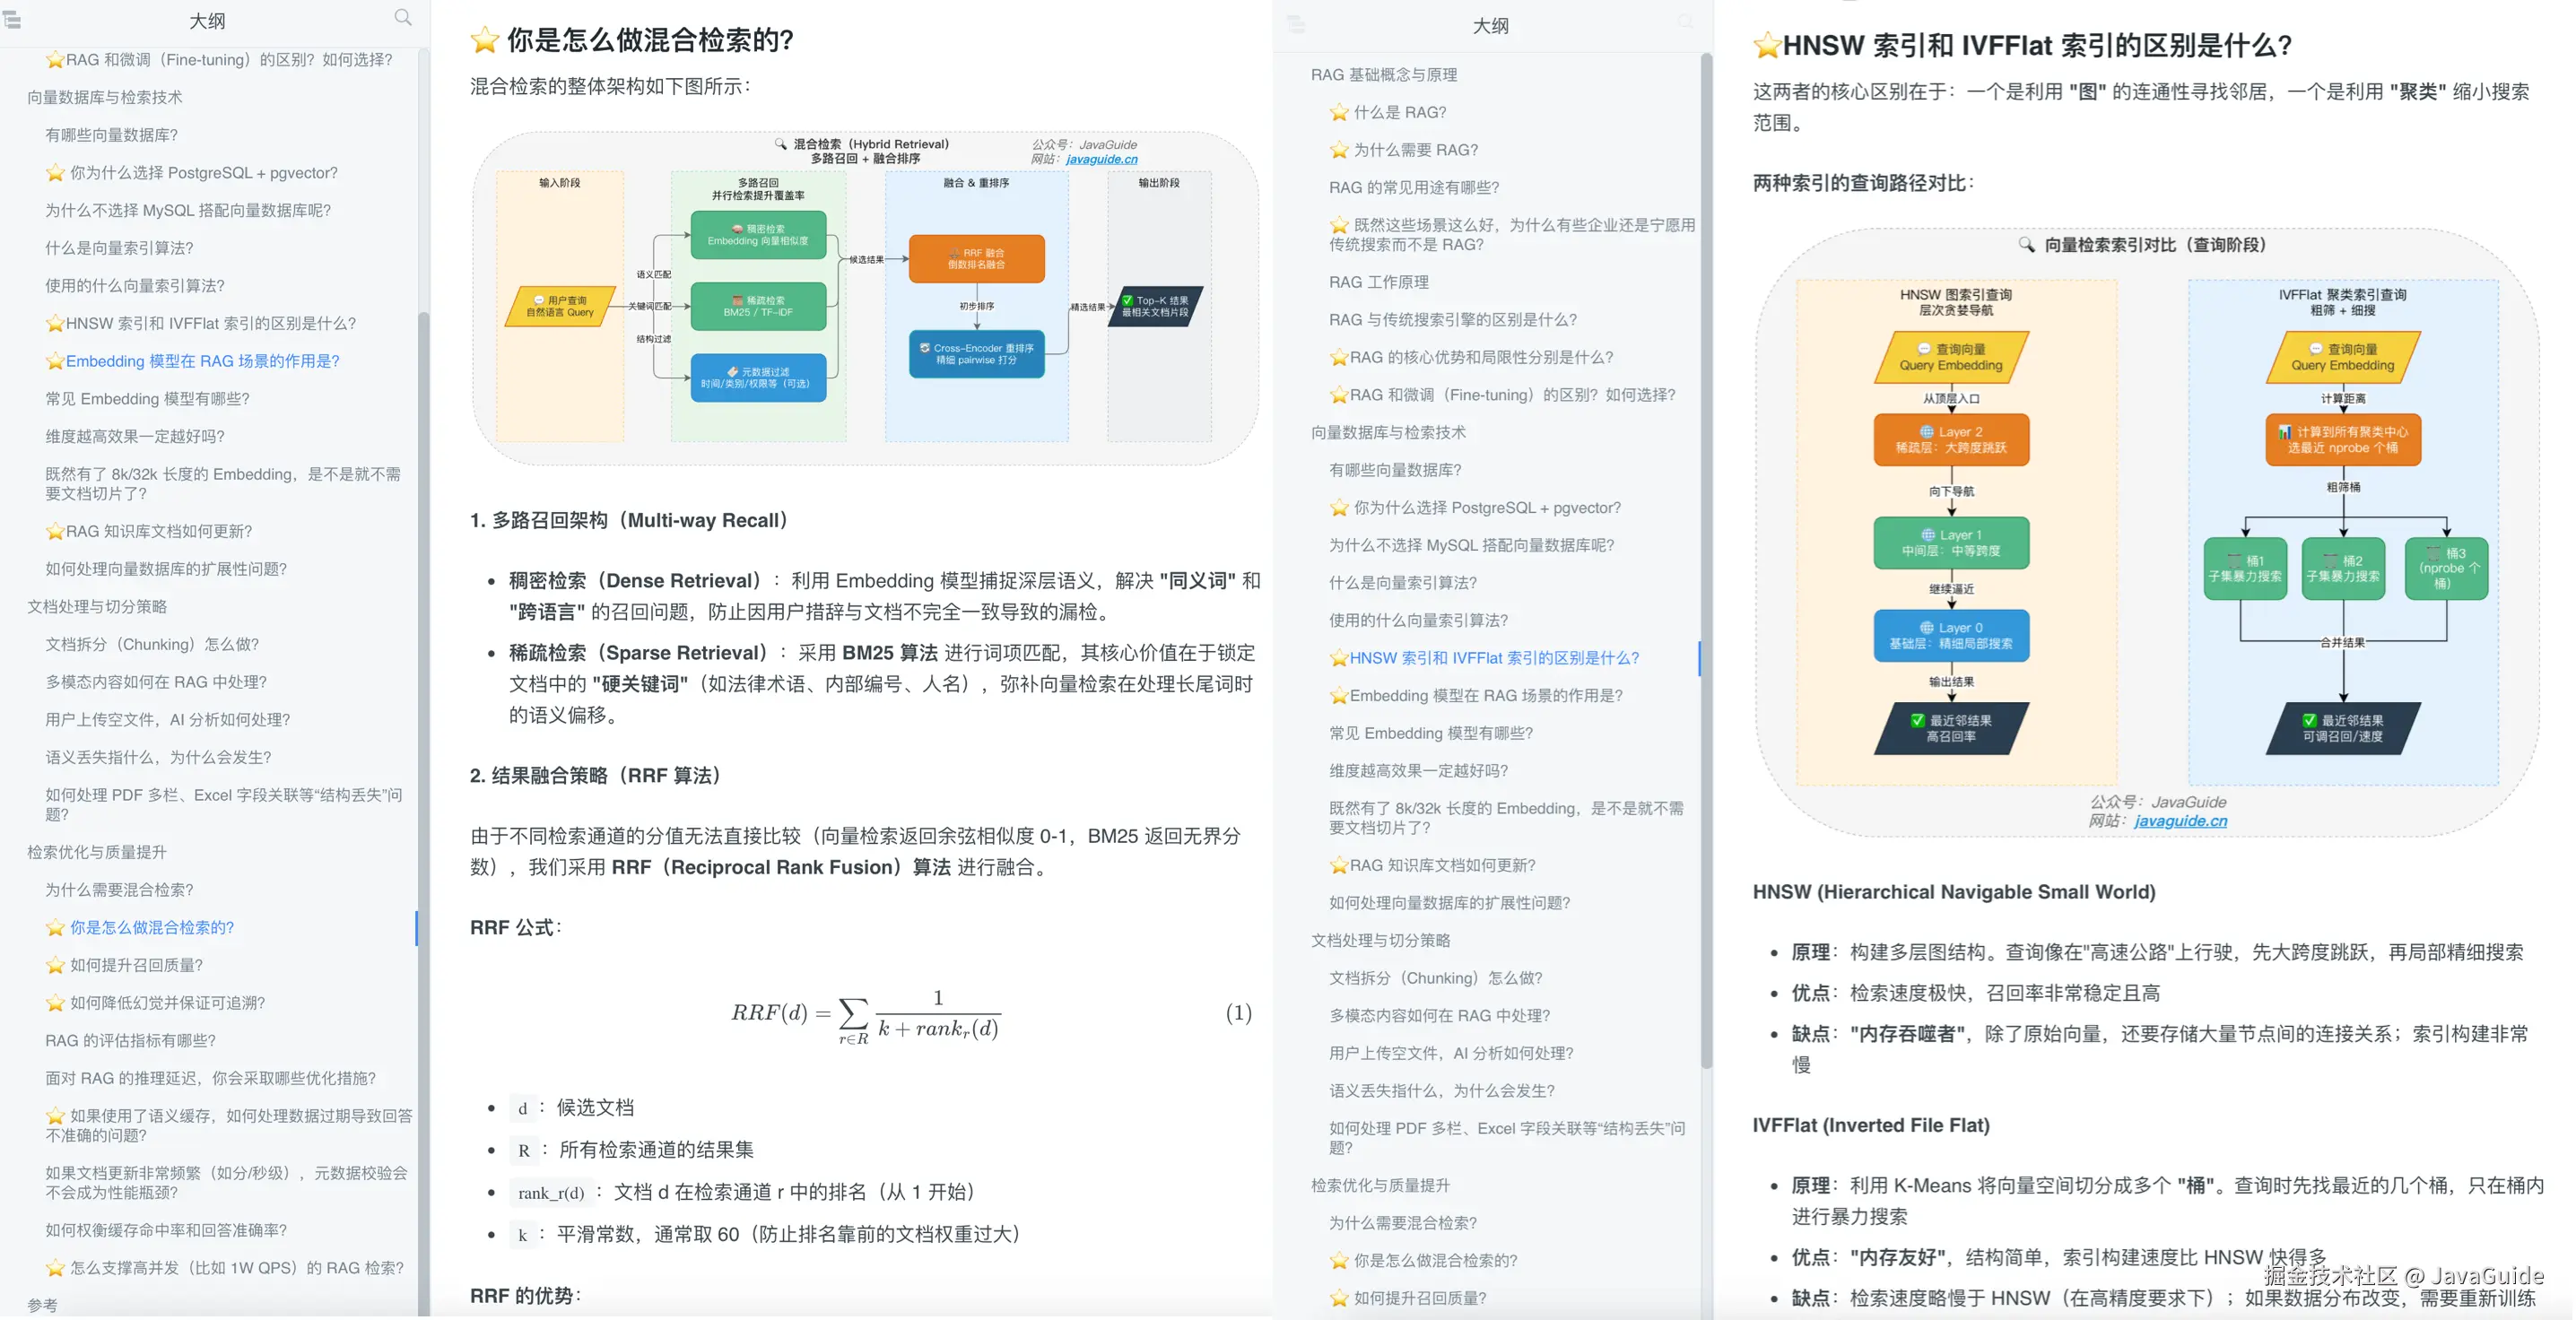Open search in the left outline panel
2576x1320 pixels.
(x=403, y=17)
